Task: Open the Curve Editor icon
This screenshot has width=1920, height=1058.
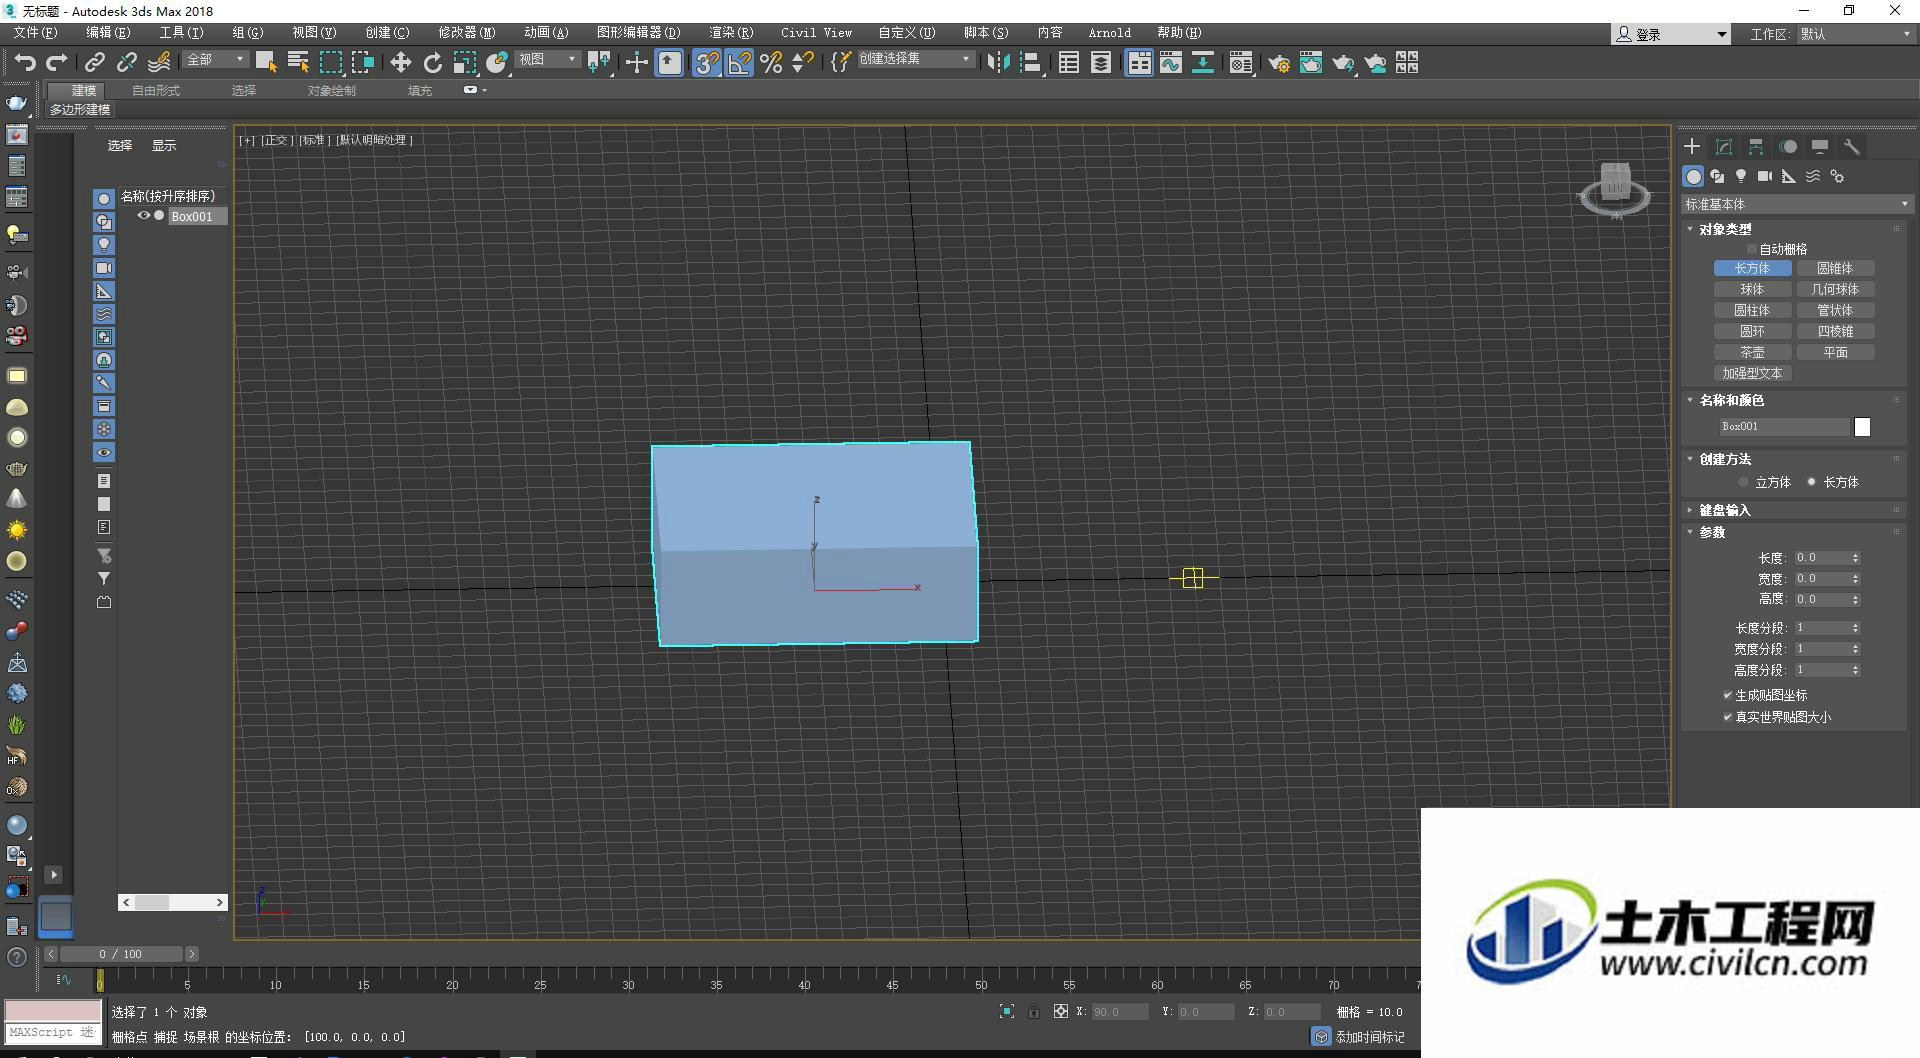Action: coord(1171,63)
